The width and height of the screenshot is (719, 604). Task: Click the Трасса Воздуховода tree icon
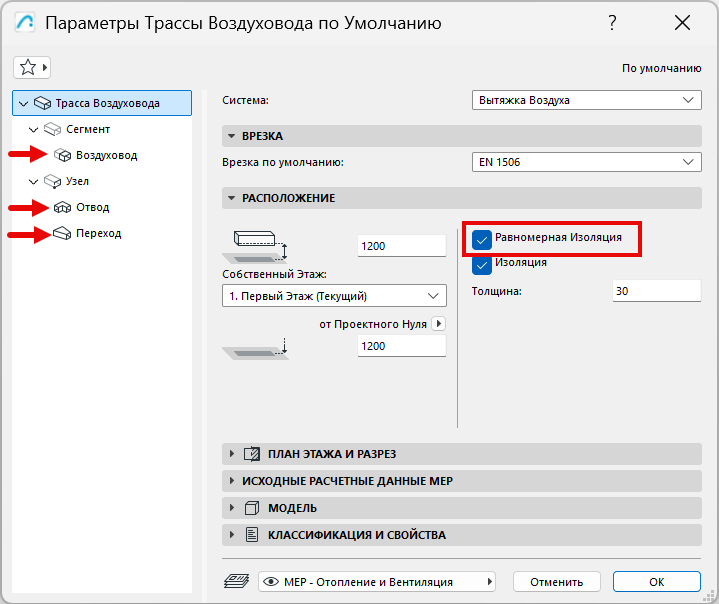tap(43, 103)
